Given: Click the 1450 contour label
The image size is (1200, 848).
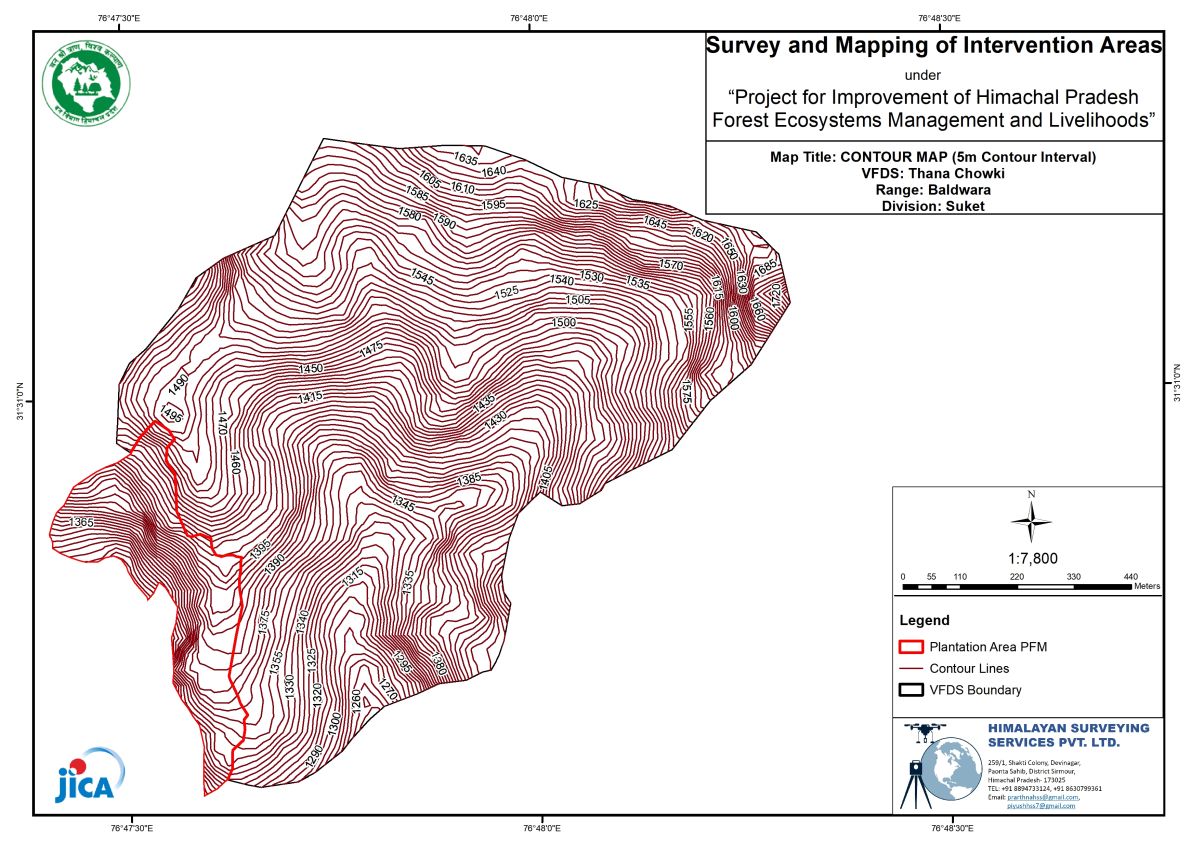Looking at the screenshot, I should [310, 369].
